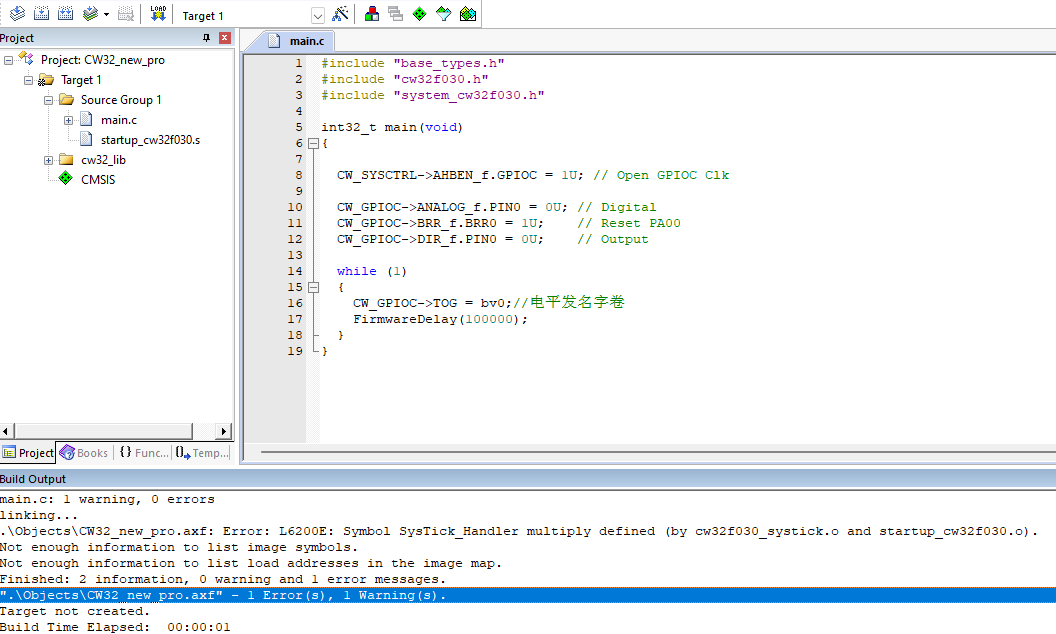This screenshot has width=1056, height=634.
Task: Click the project panel horizontal scrollbar thumb
Action: 103,431
